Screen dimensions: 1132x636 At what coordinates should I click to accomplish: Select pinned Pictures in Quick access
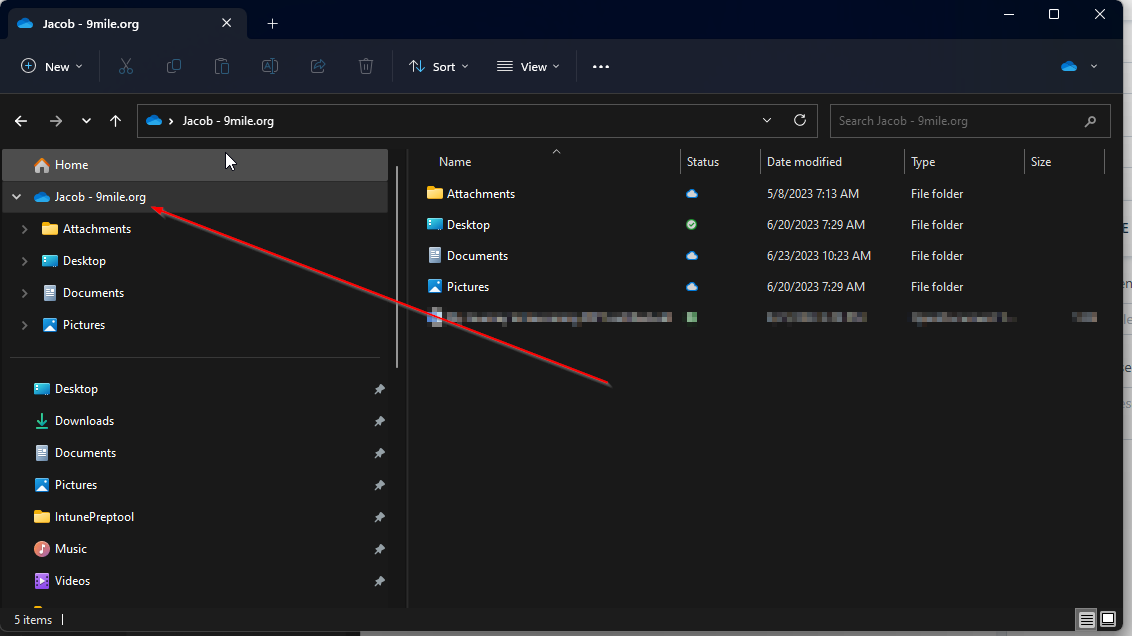click(x=76, y=485)
